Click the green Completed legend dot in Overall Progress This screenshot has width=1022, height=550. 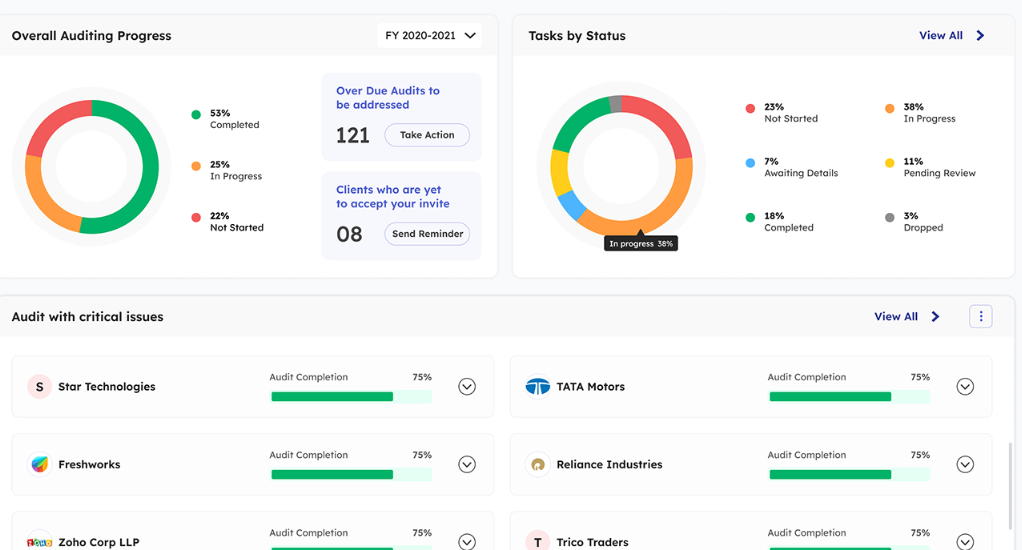pyautogui.click(x=196, y=115)
